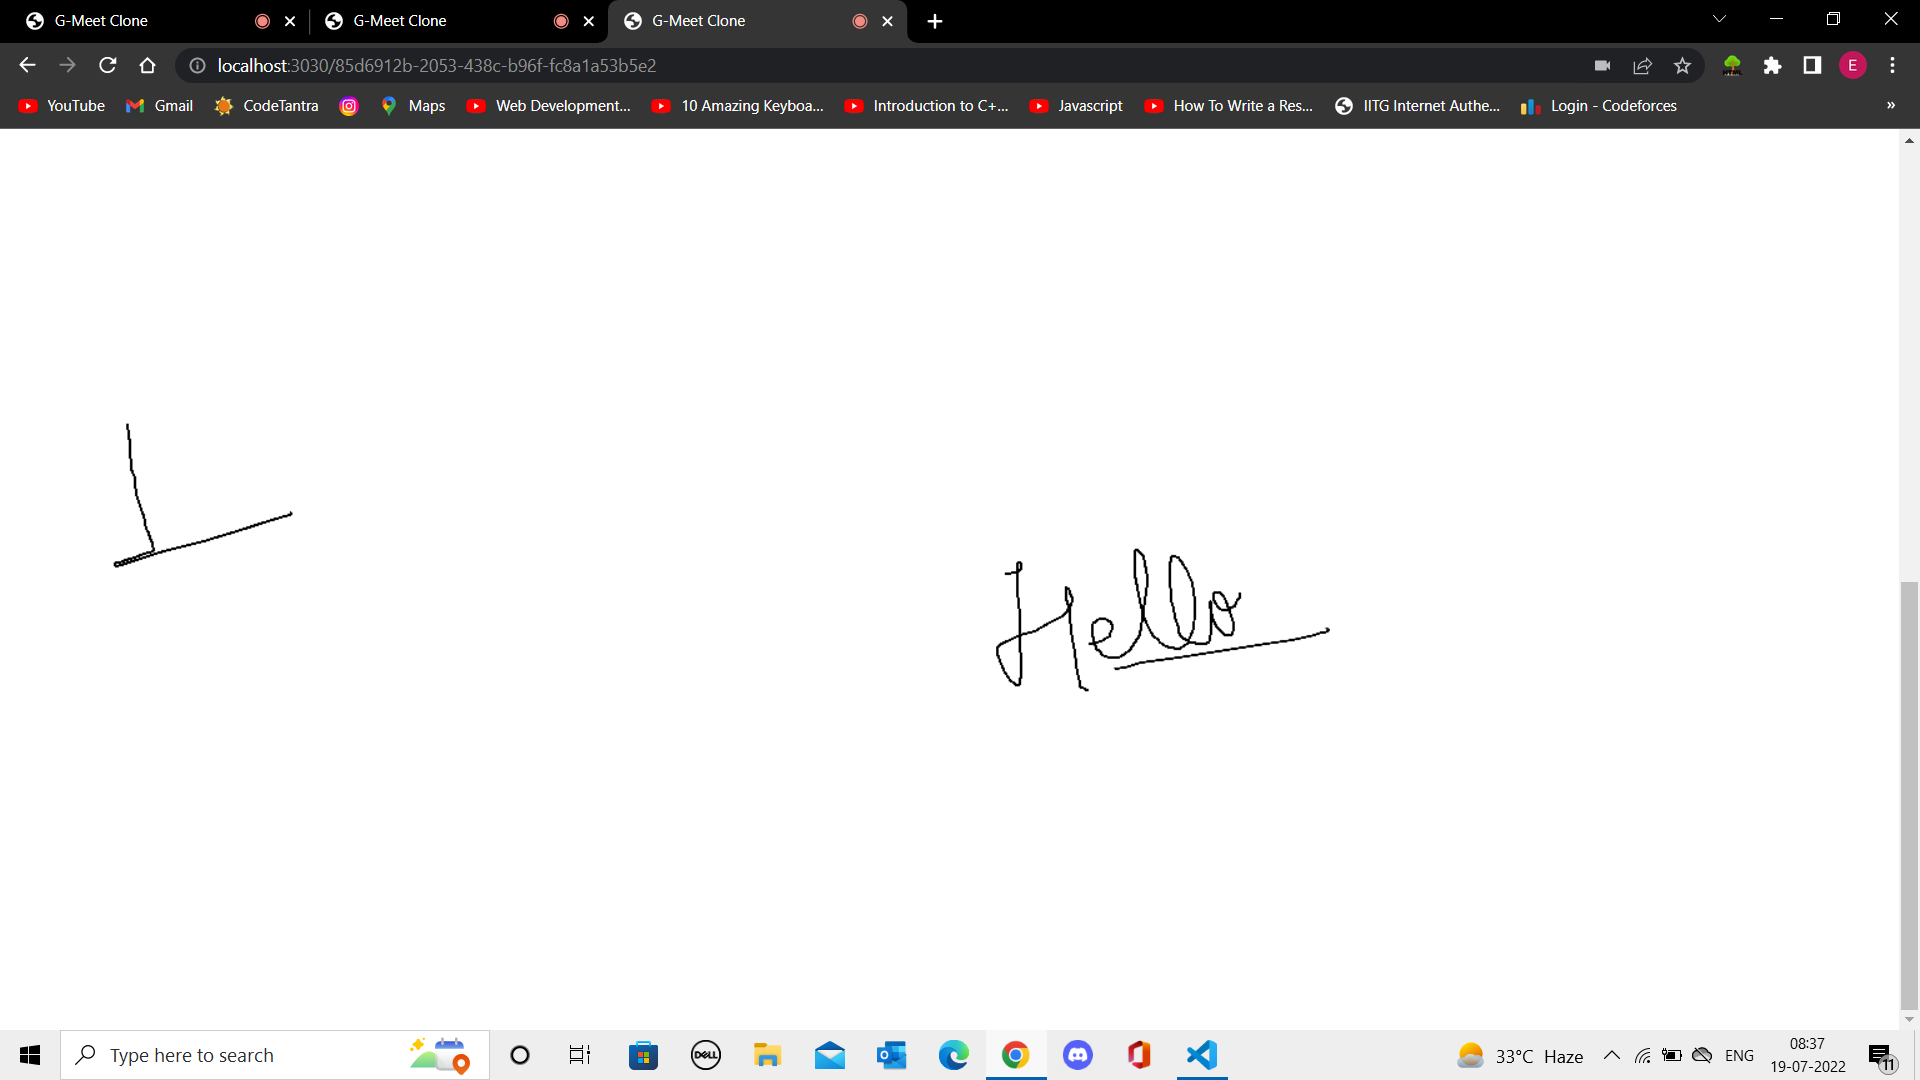Go to the home page icon
The width and height of the screenshot is (1920, 1080).
(148, 66)
